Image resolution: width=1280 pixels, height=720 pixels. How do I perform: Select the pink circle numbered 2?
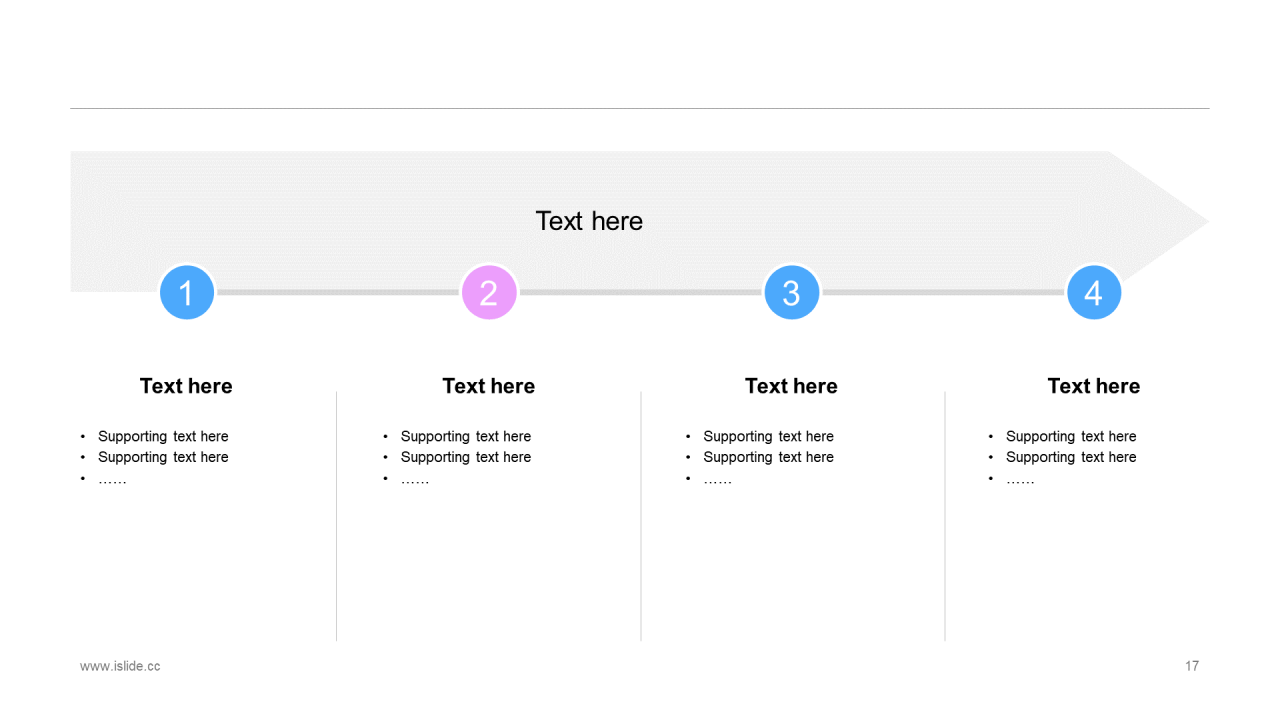[489, 292]
